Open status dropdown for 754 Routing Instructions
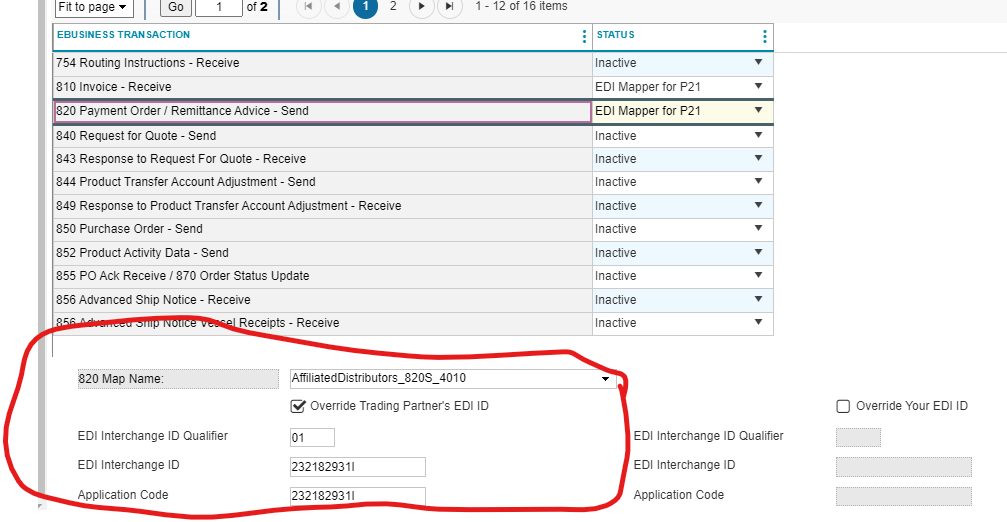1007x522 pixels. pyautogui.click(x=758, y=63)
